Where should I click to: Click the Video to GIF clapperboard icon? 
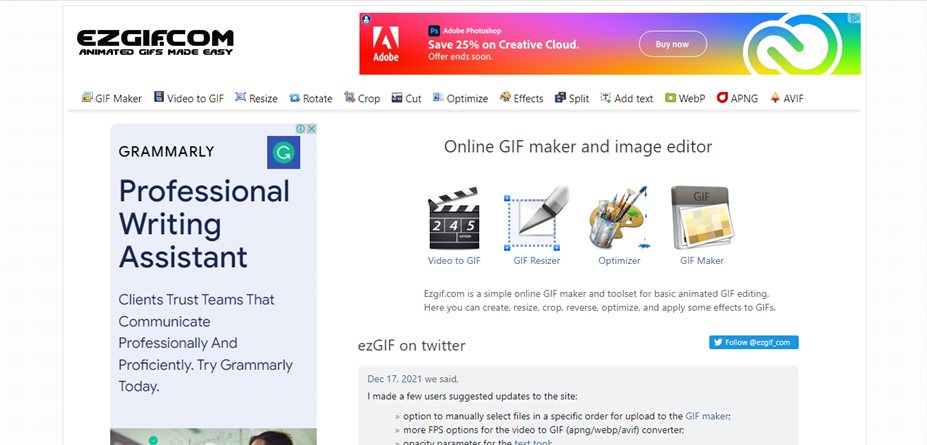(454, 219)
